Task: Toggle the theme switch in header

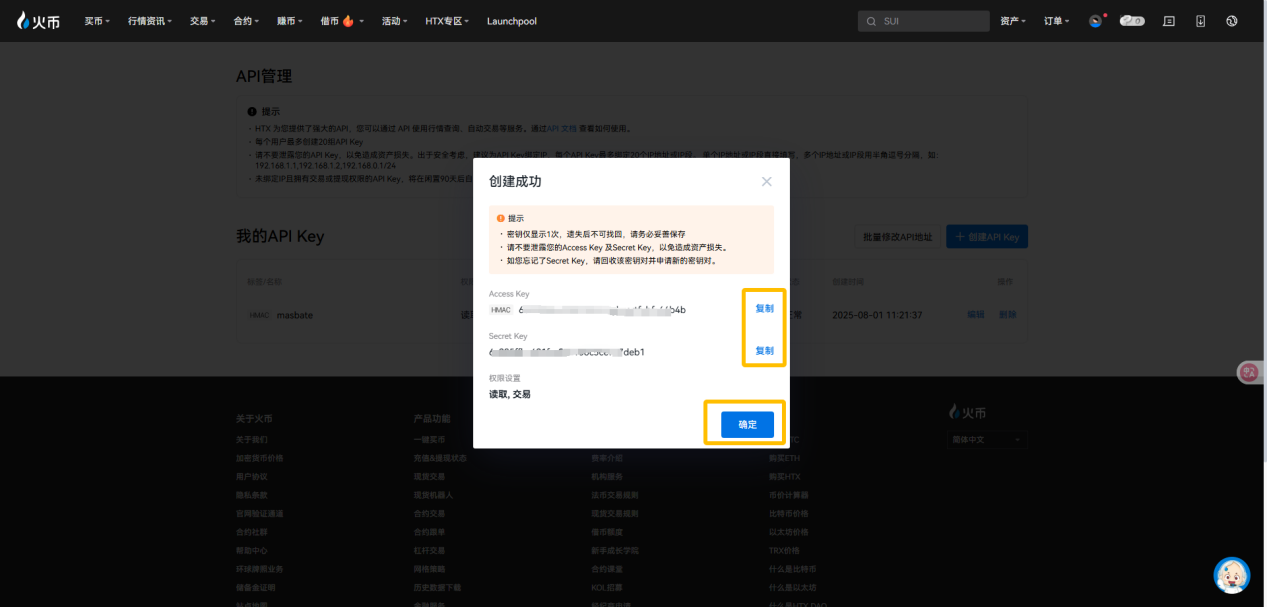Action: pyautogui.click(x=1132, y=20)
